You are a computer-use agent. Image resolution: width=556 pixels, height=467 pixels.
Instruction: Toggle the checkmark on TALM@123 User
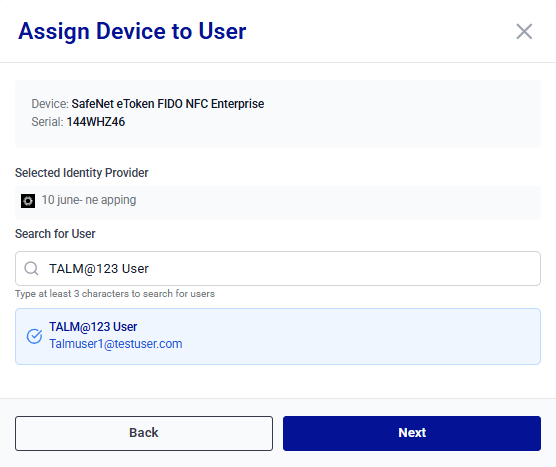[x=34, y=336]
